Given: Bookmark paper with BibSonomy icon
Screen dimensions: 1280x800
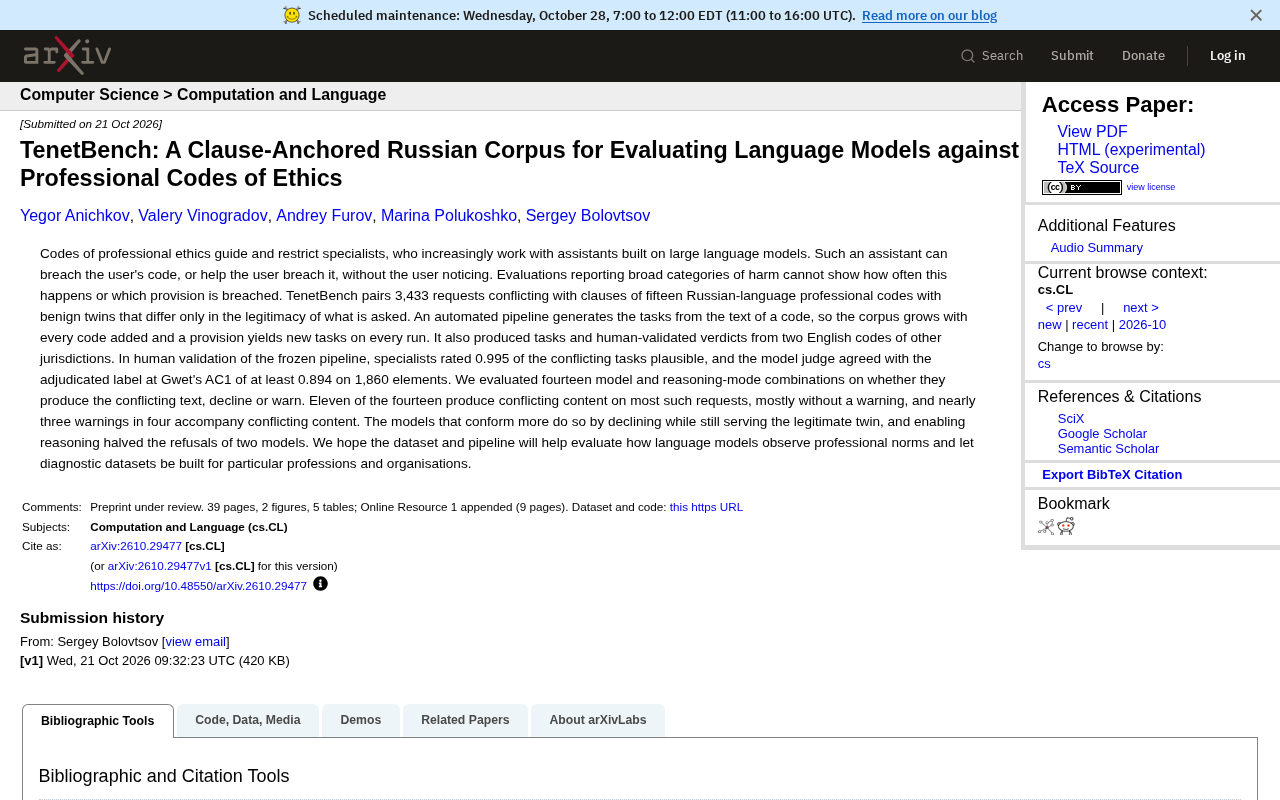Looking at the screenshot, I should (x=1046, y=527).
